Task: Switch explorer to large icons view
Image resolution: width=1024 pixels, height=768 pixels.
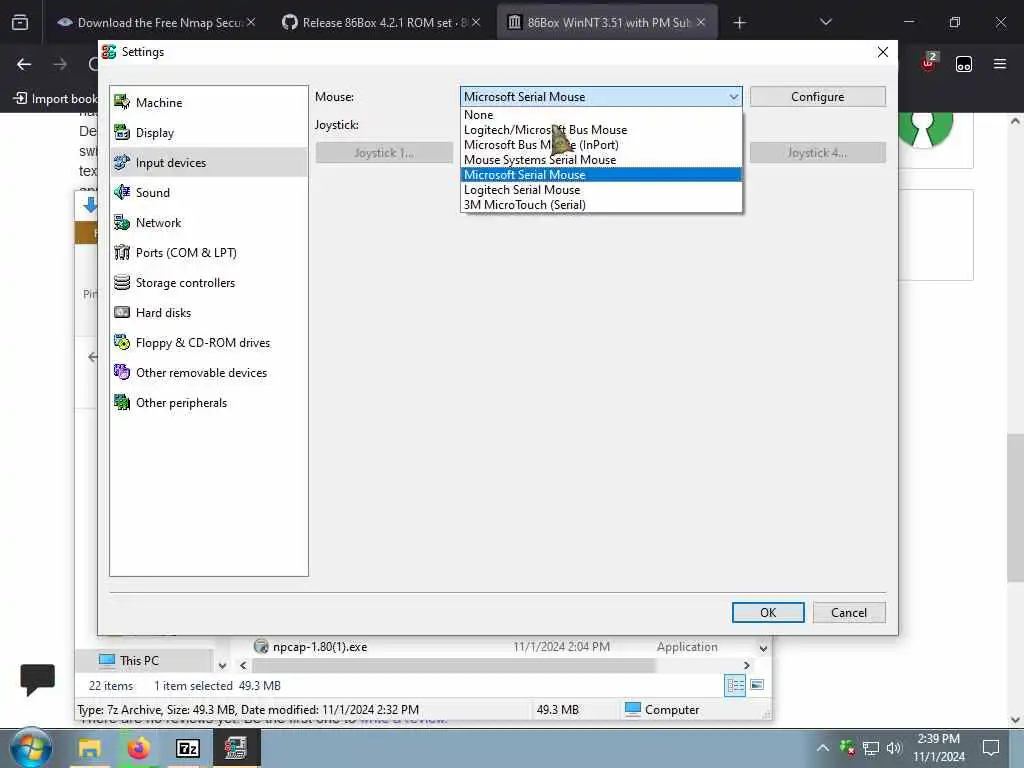Action: coord(757,684)
